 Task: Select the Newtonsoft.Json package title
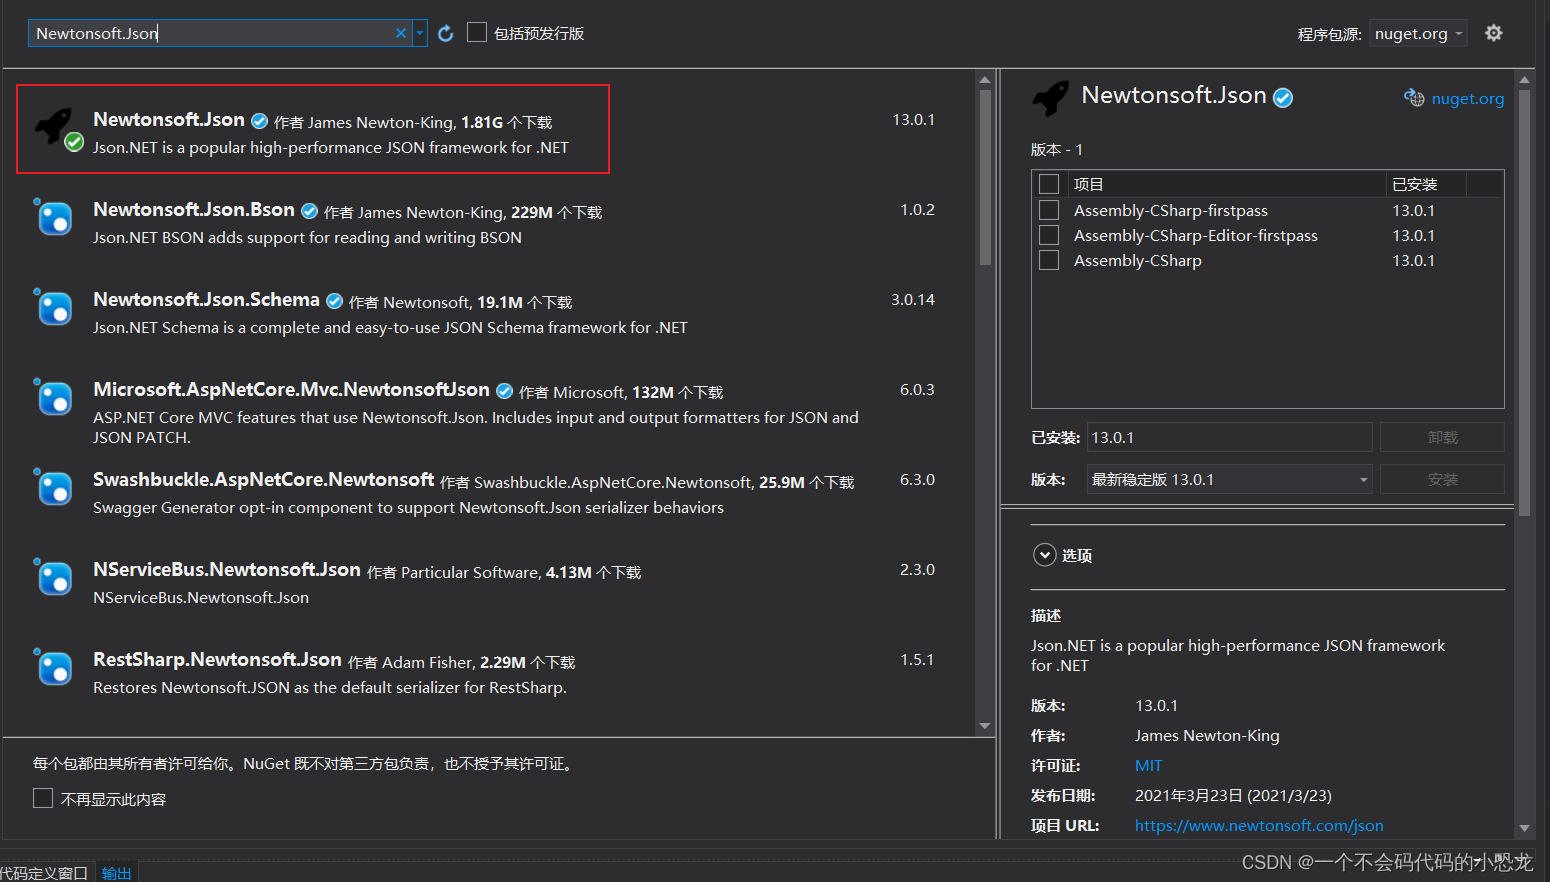point(169,119)
